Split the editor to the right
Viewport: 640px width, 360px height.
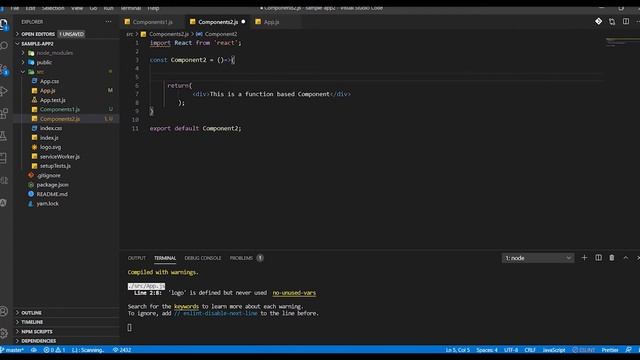[x=626, y=21]
